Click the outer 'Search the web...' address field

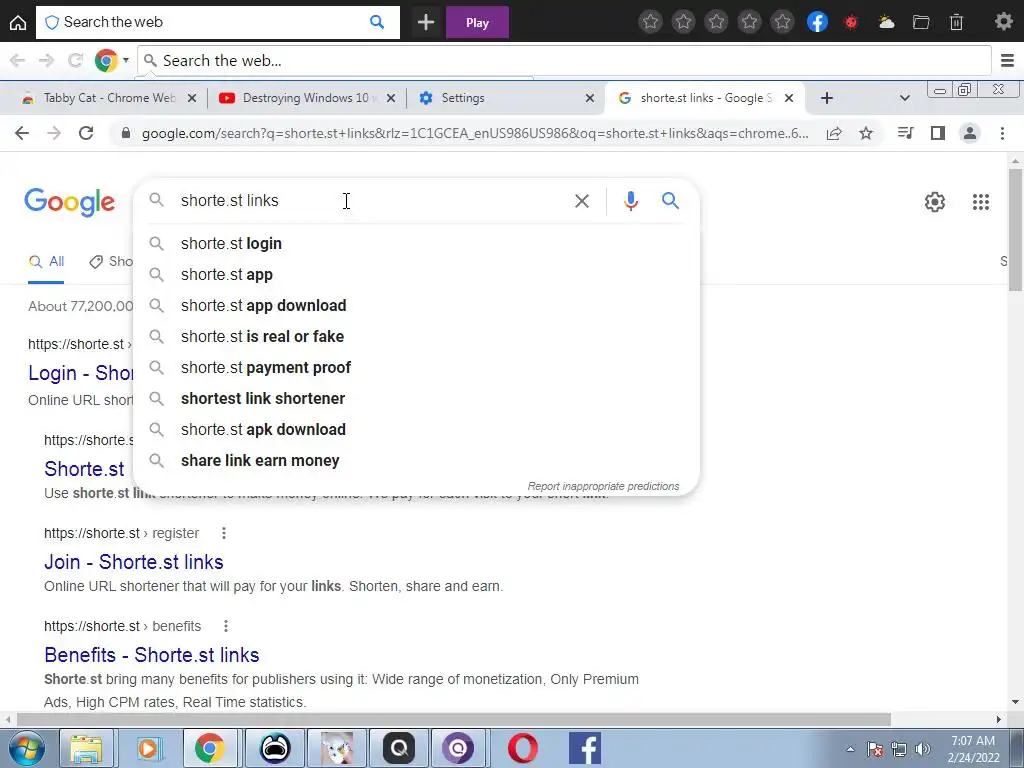tap(564, 61)
